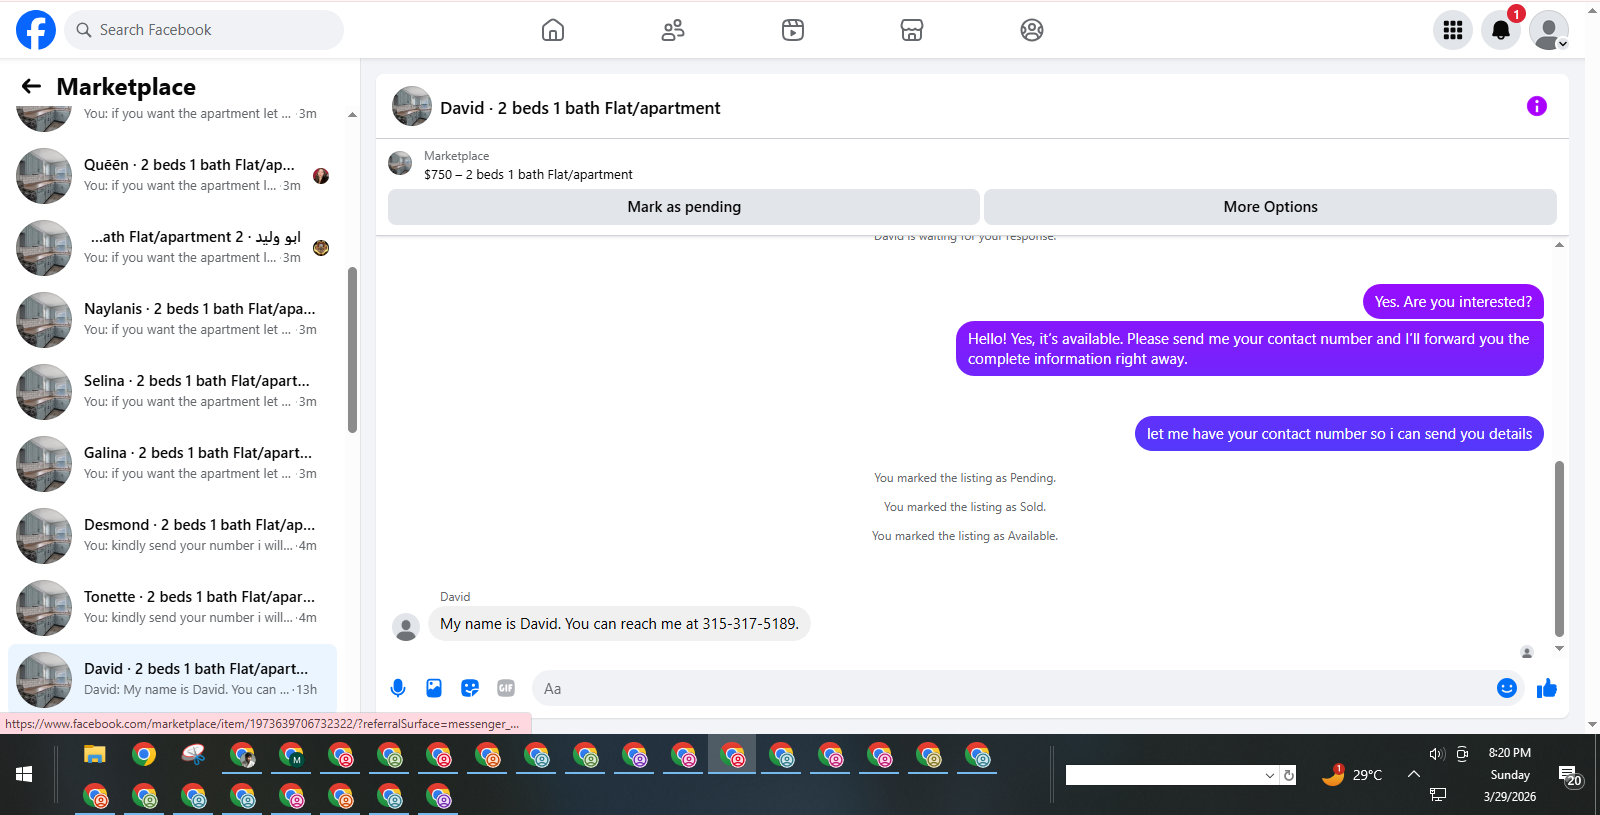The height and width of the screenshot is (815, 1600).
Task: Open More Options for the listing
Action: click(1270, 207)
